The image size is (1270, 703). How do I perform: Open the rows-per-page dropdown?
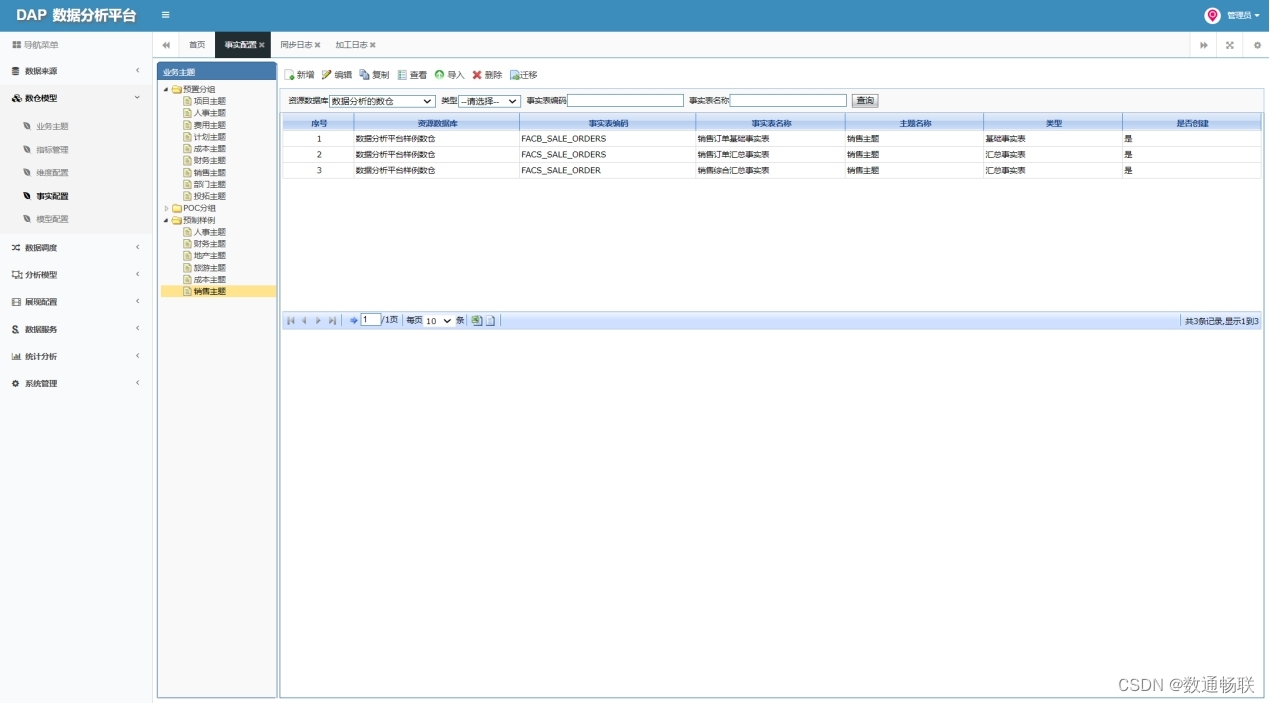(x=439, y=321)
